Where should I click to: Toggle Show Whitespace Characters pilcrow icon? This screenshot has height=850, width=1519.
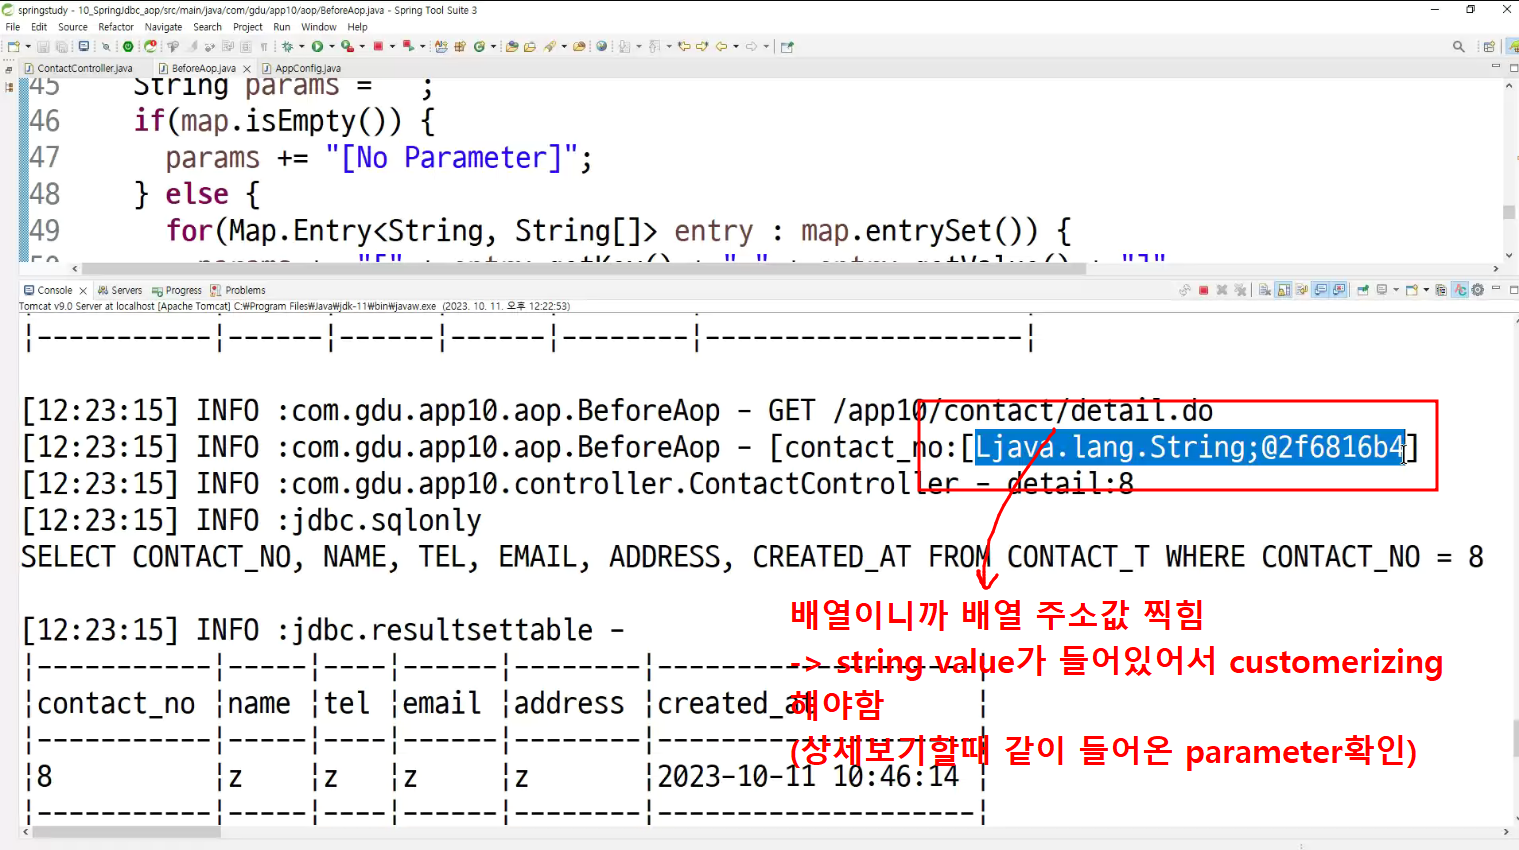click(263, 46)
